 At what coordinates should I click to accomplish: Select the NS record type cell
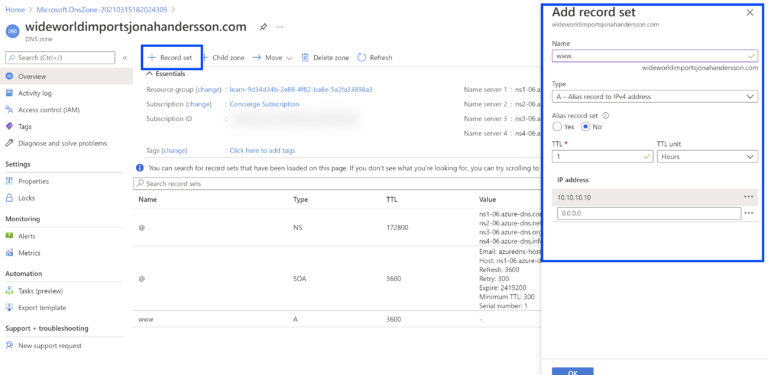[x=297, y=228]
